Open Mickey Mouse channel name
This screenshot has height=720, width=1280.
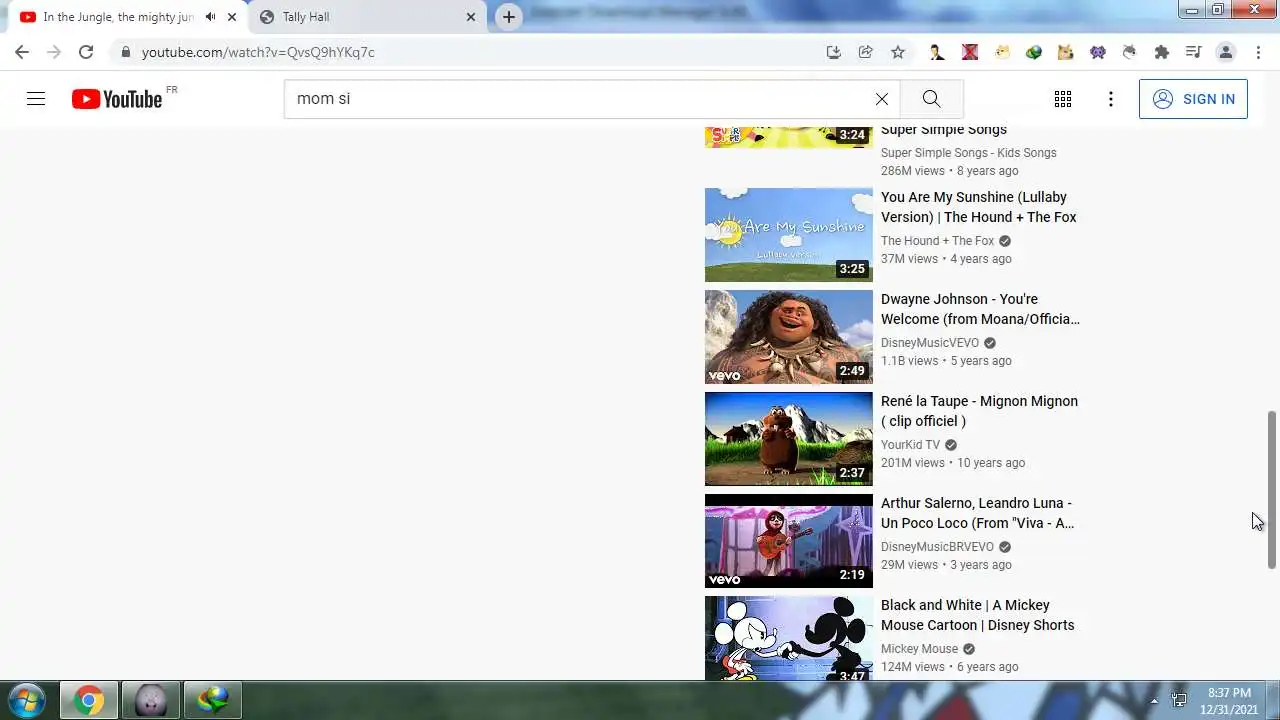tap(919, 649)
